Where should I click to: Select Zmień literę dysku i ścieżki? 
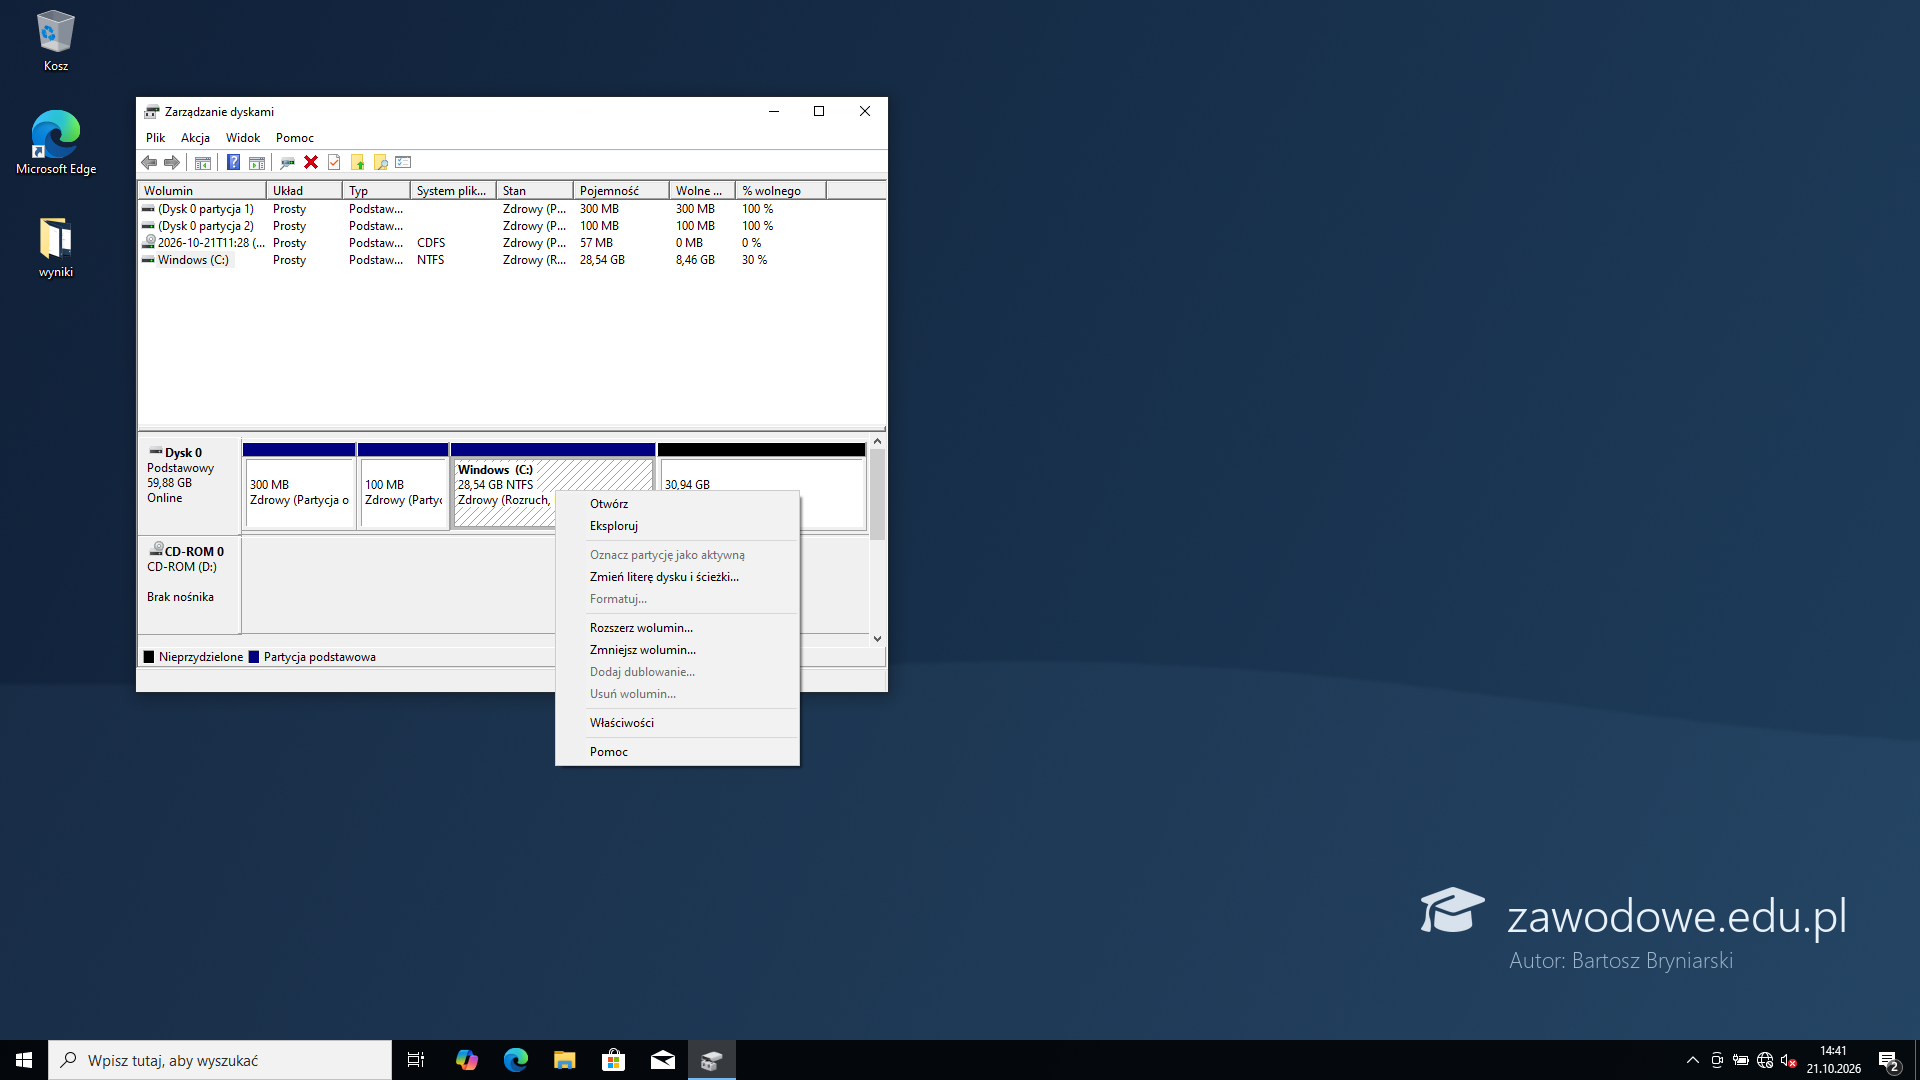(677, 577)
